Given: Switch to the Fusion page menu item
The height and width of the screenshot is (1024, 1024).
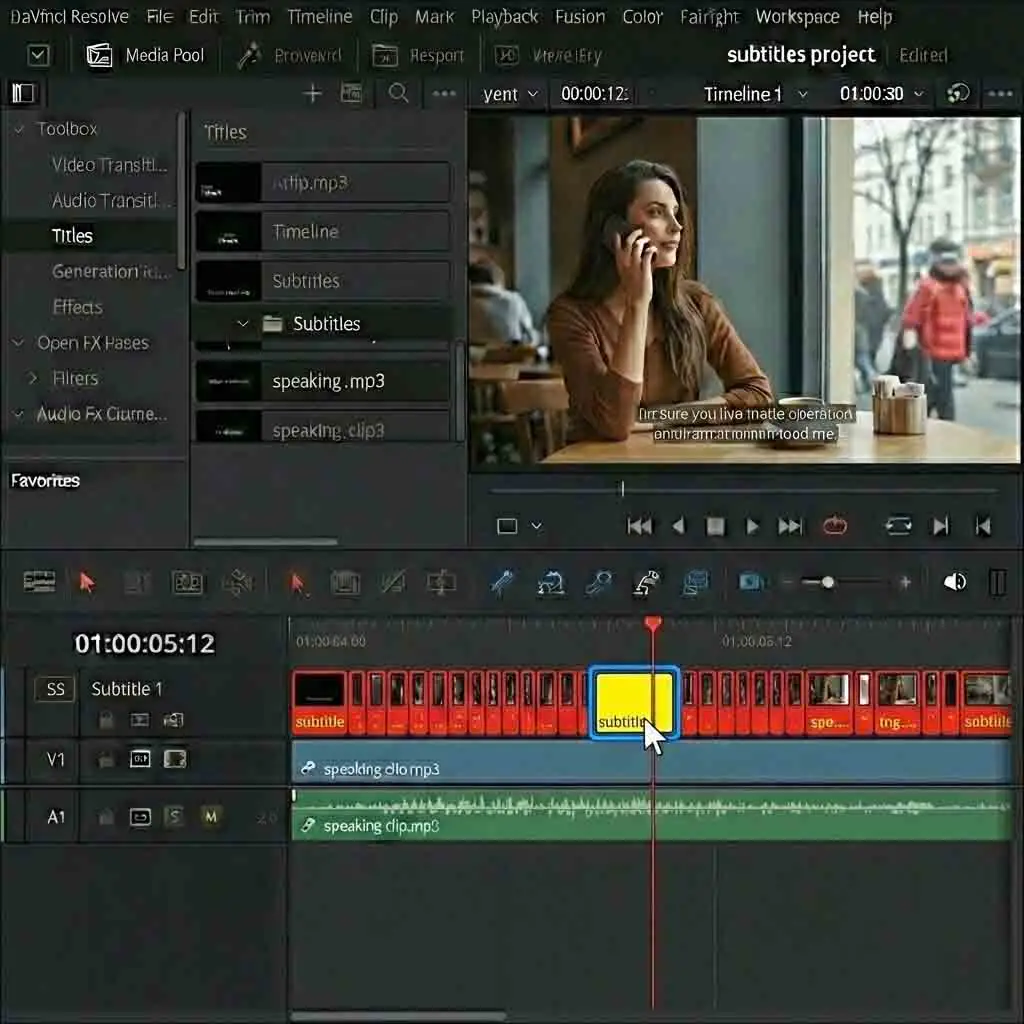Looking at the screenshot, I should 580,16.
